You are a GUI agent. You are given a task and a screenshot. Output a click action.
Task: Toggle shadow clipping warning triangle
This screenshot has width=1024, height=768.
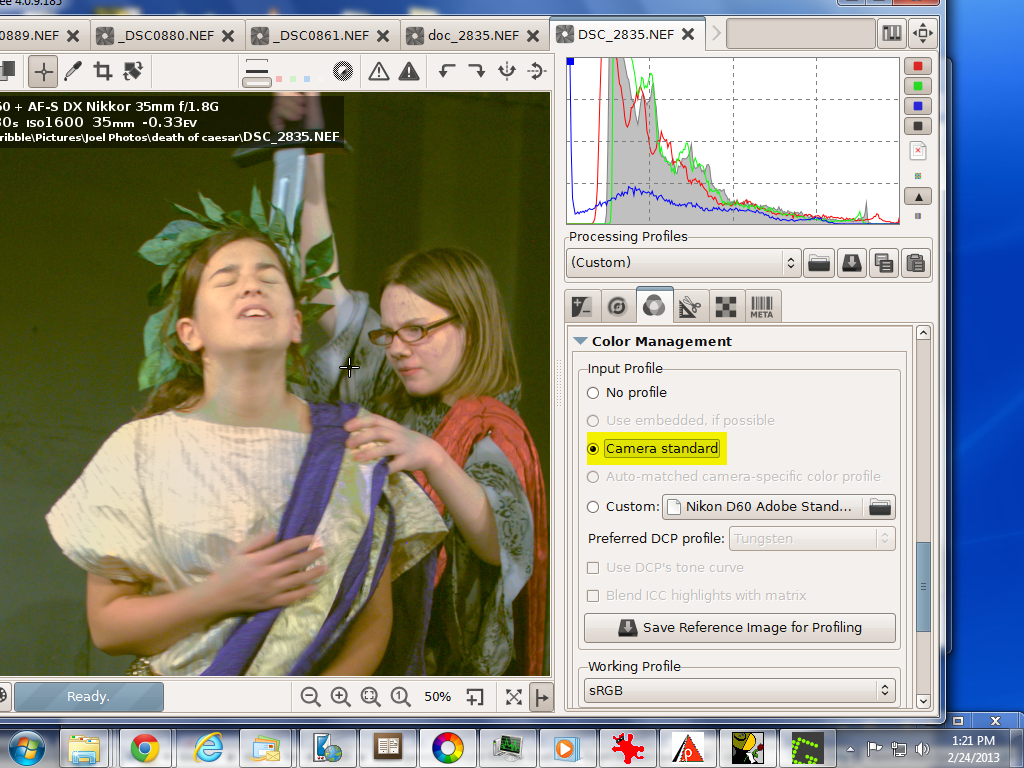379,71
